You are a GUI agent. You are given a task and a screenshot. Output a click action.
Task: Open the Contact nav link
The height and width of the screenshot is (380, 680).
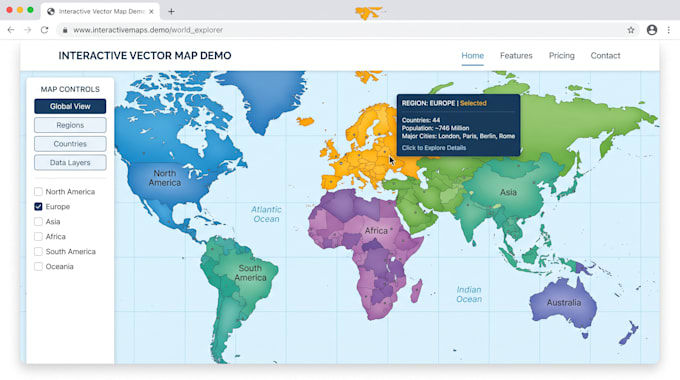click(605, 56)
